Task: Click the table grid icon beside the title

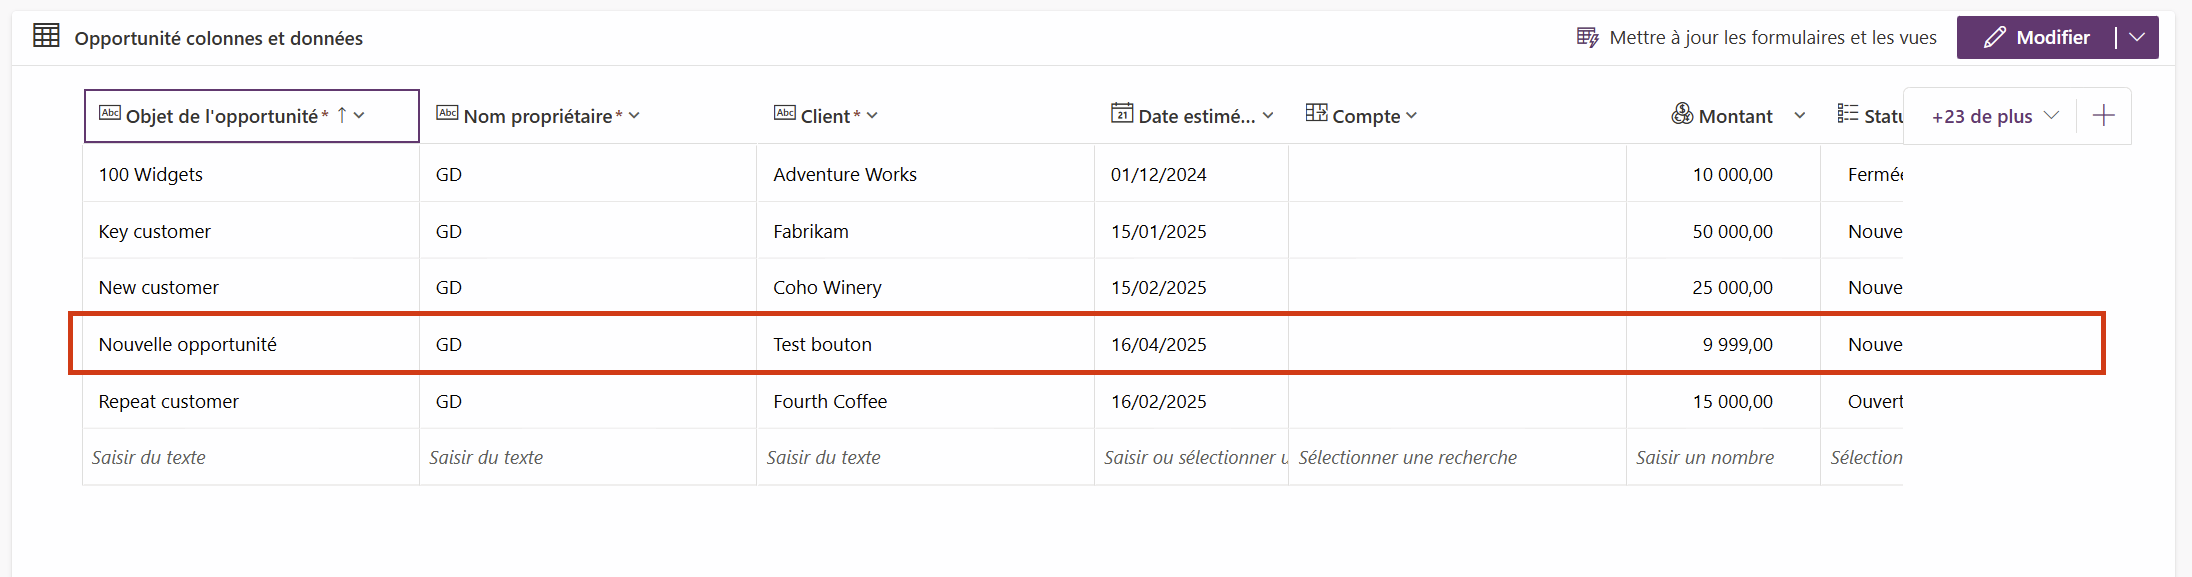Action: point(46,37)
